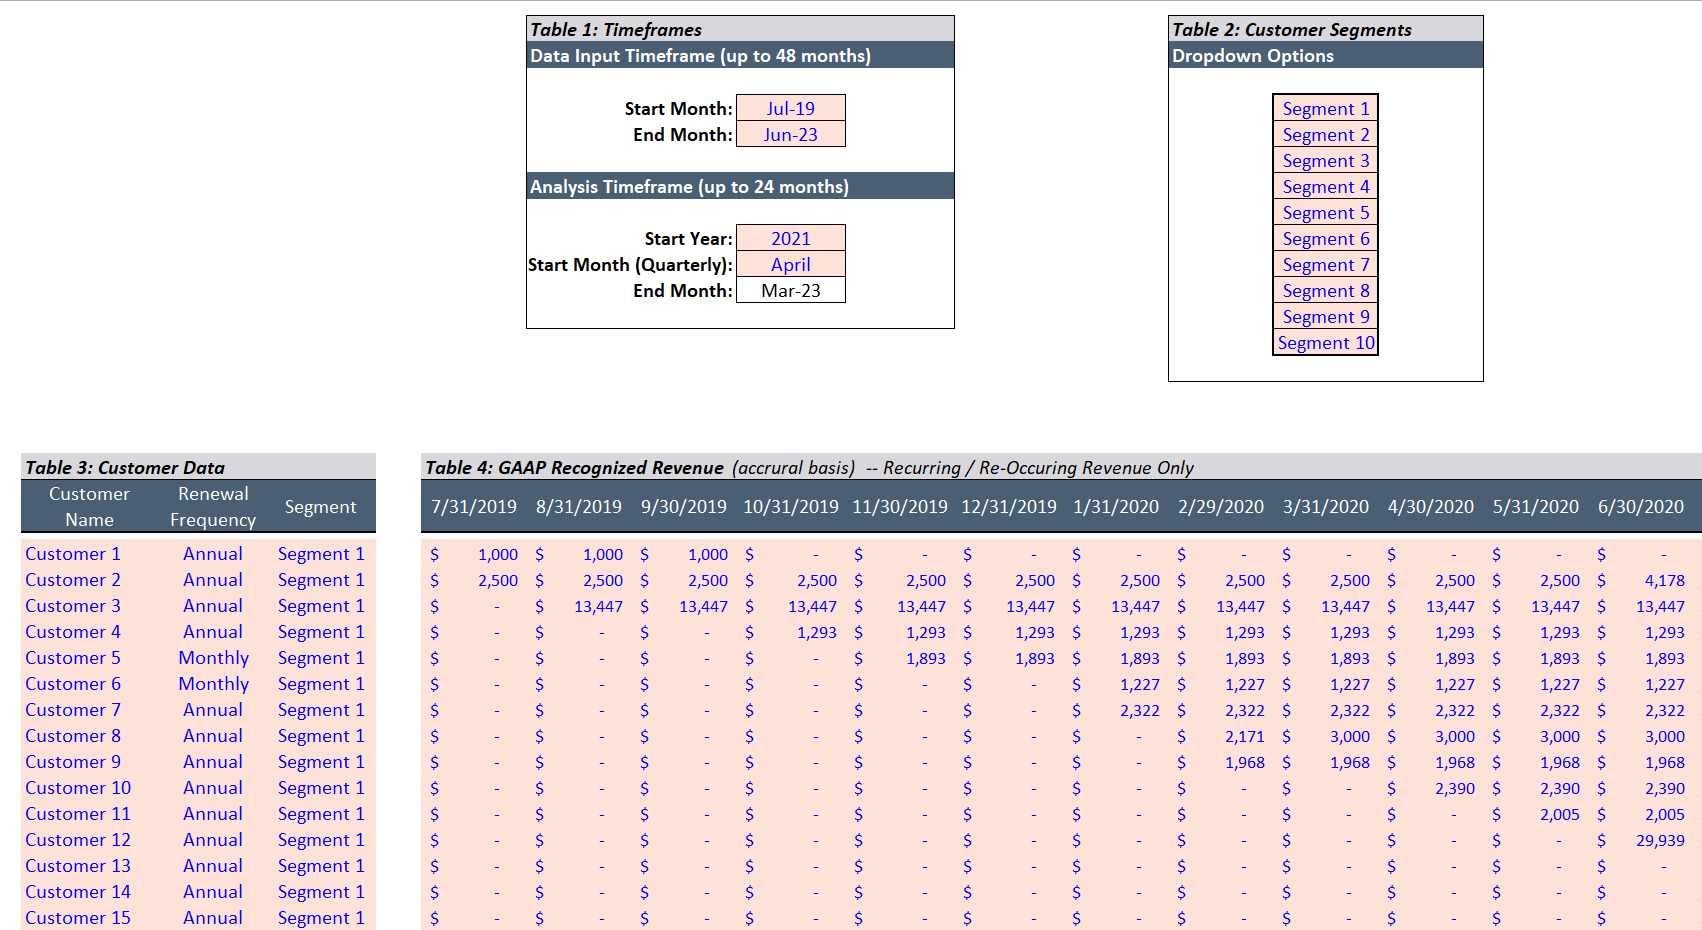The image size is (1702, 930).
Task: Click Customer 5's 11/30/2019 revenue of 1,893
Action: [926, 658]
